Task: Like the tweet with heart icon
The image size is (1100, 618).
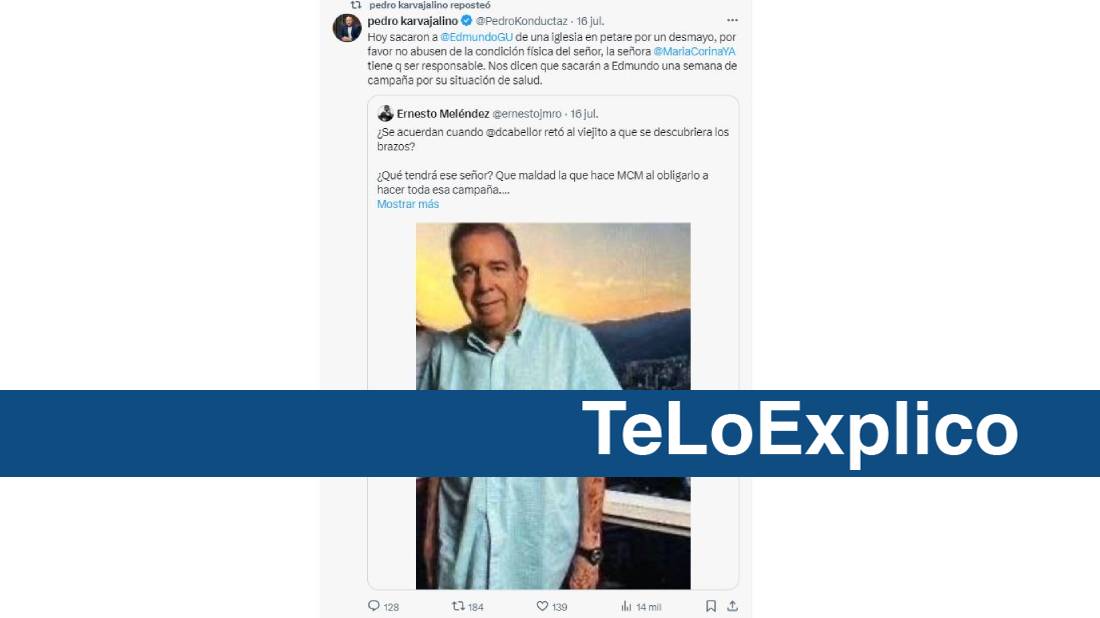Action: click(x=542, y=606)
